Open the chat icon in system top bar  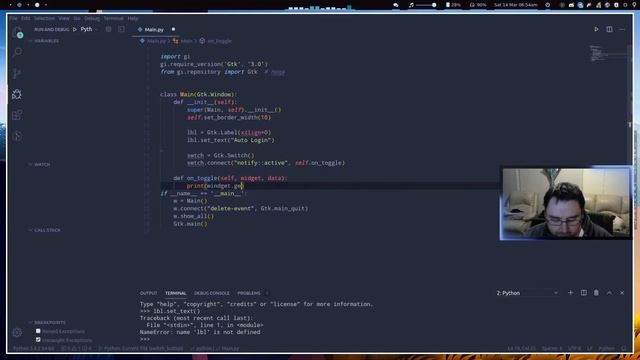(396, 5)
